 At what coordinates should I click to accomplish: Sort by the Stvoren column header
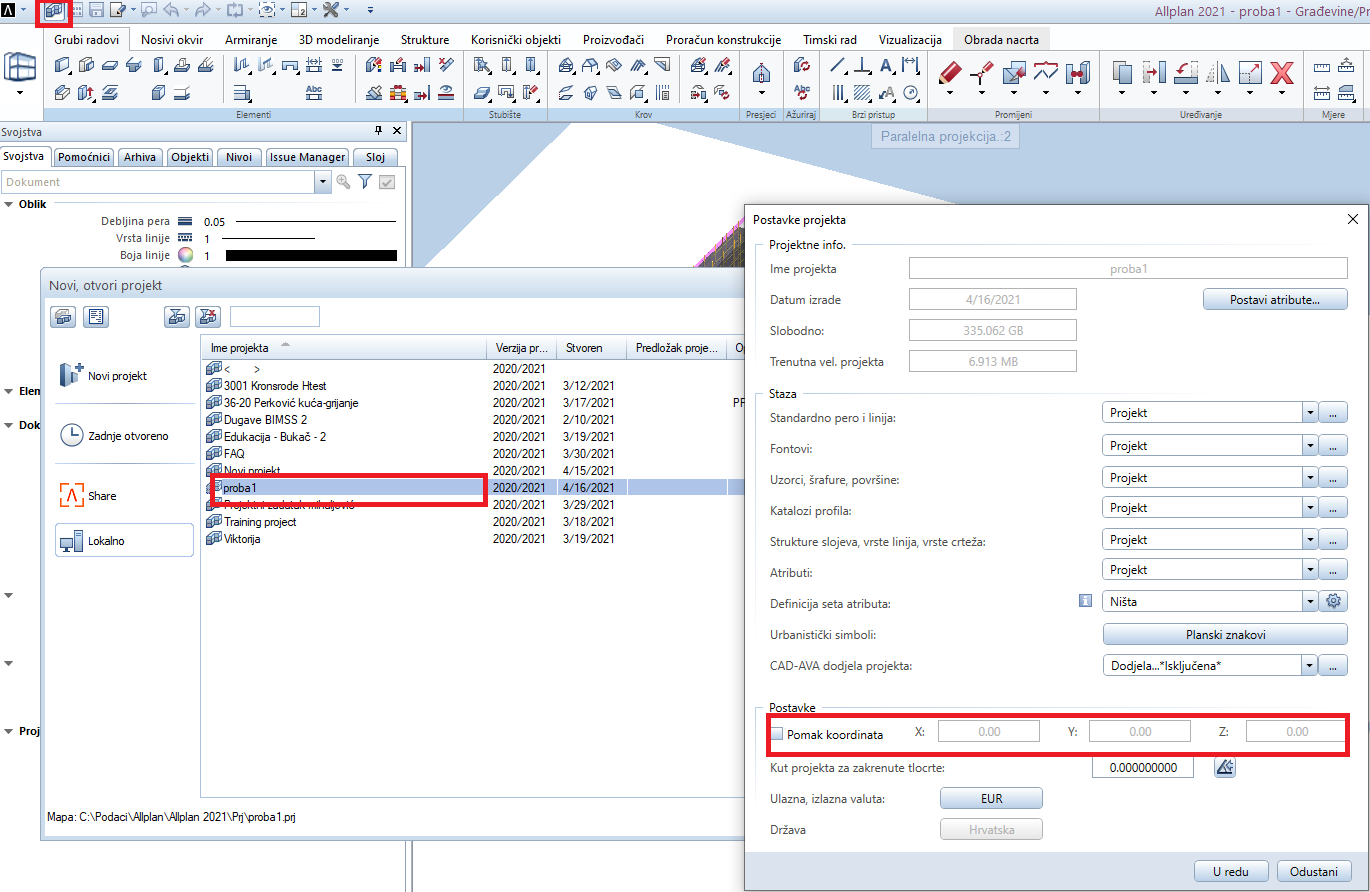click(x=592, y=348)
